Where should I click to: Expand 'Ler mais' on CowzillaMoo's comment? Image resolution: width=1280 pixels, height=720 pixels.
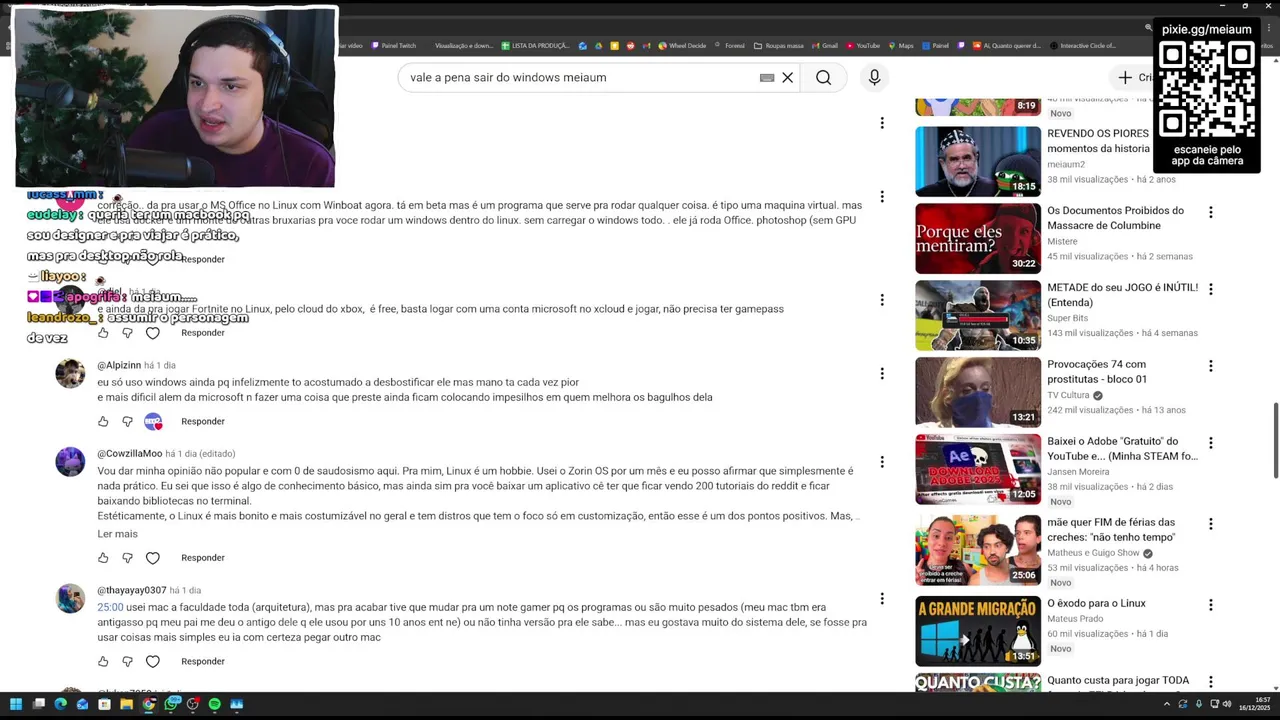[117, 534]
